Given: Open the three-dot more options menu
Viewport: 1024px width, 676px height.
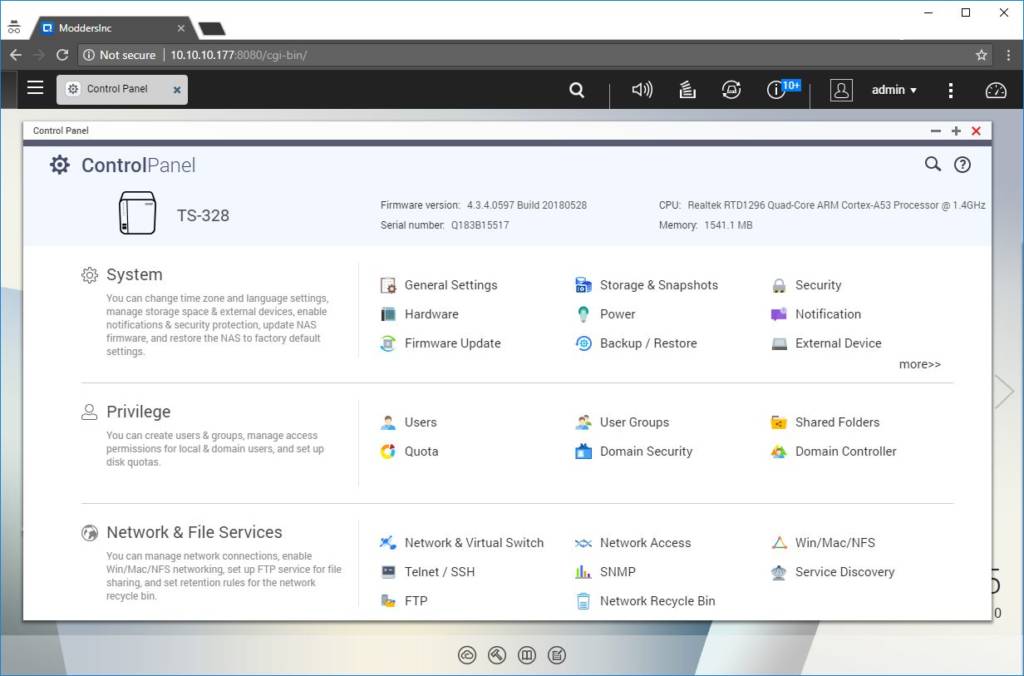Looking at the screenshot, I should (950, 90).
